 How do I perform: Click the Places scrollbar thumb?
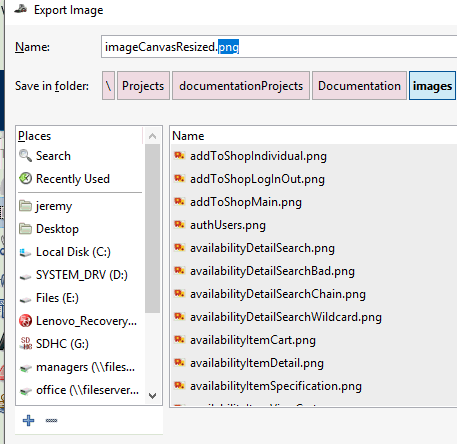153,228
